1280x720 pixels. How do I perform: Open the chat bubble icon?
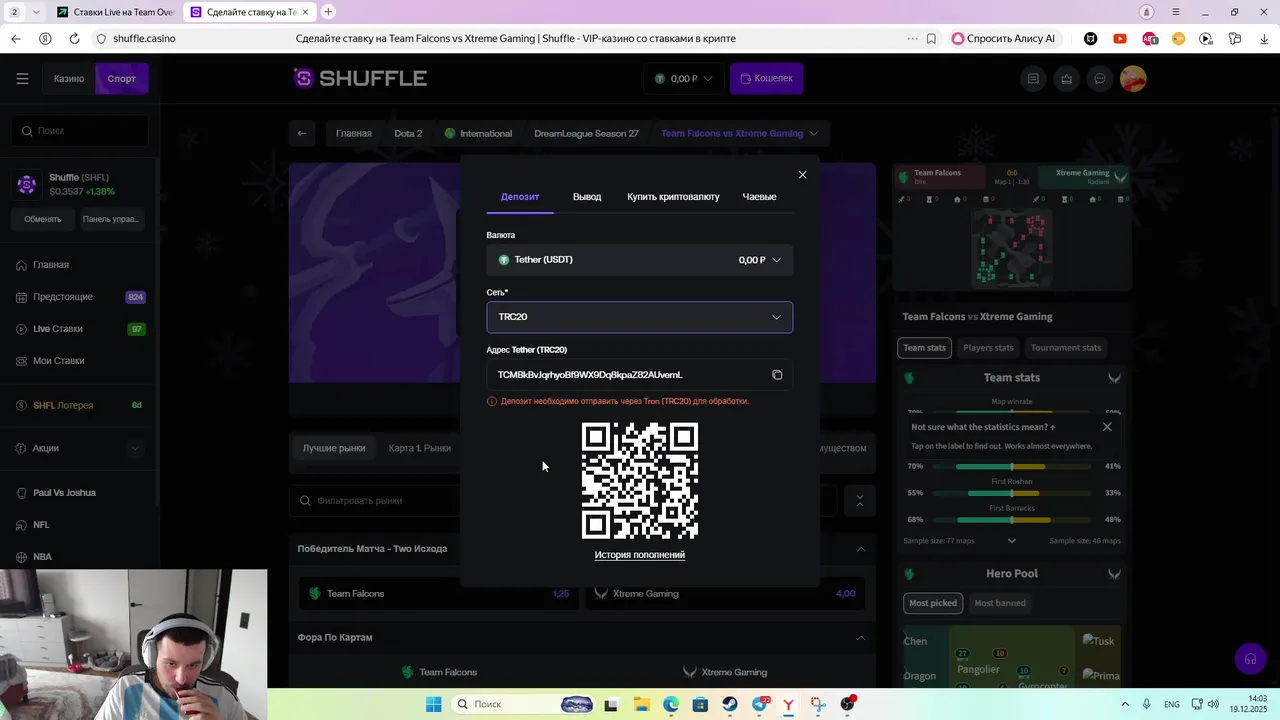pos(1100,79)
